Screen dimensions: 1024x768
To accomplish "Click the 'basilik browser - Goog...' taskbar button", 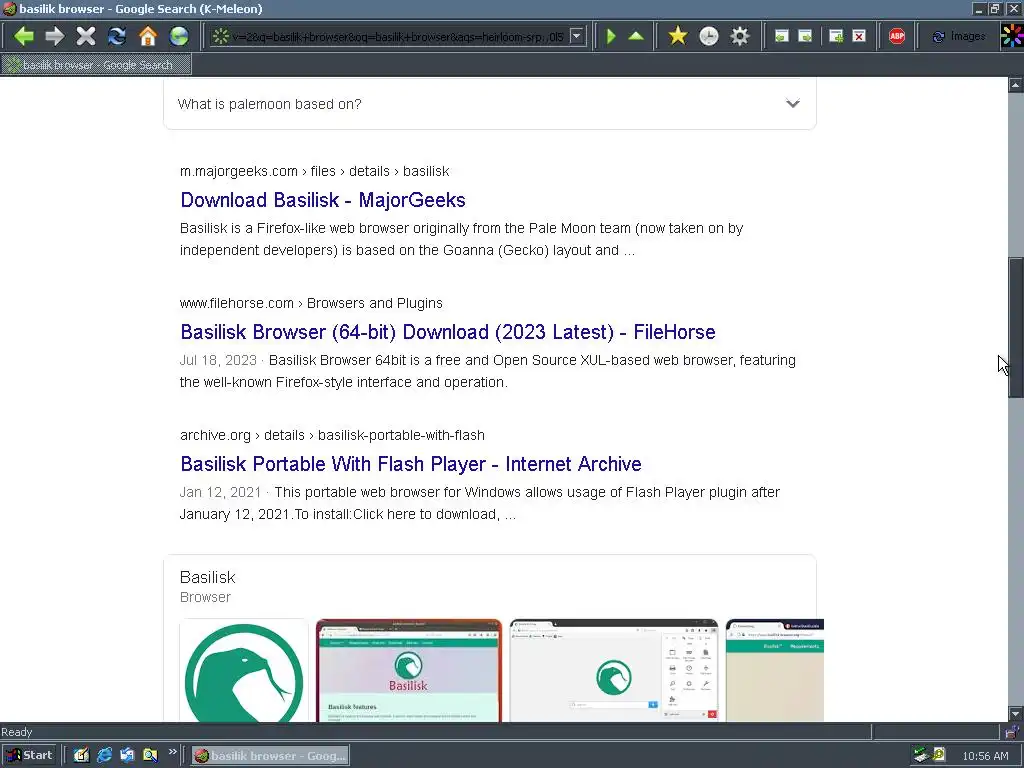I will pos(271,756).
